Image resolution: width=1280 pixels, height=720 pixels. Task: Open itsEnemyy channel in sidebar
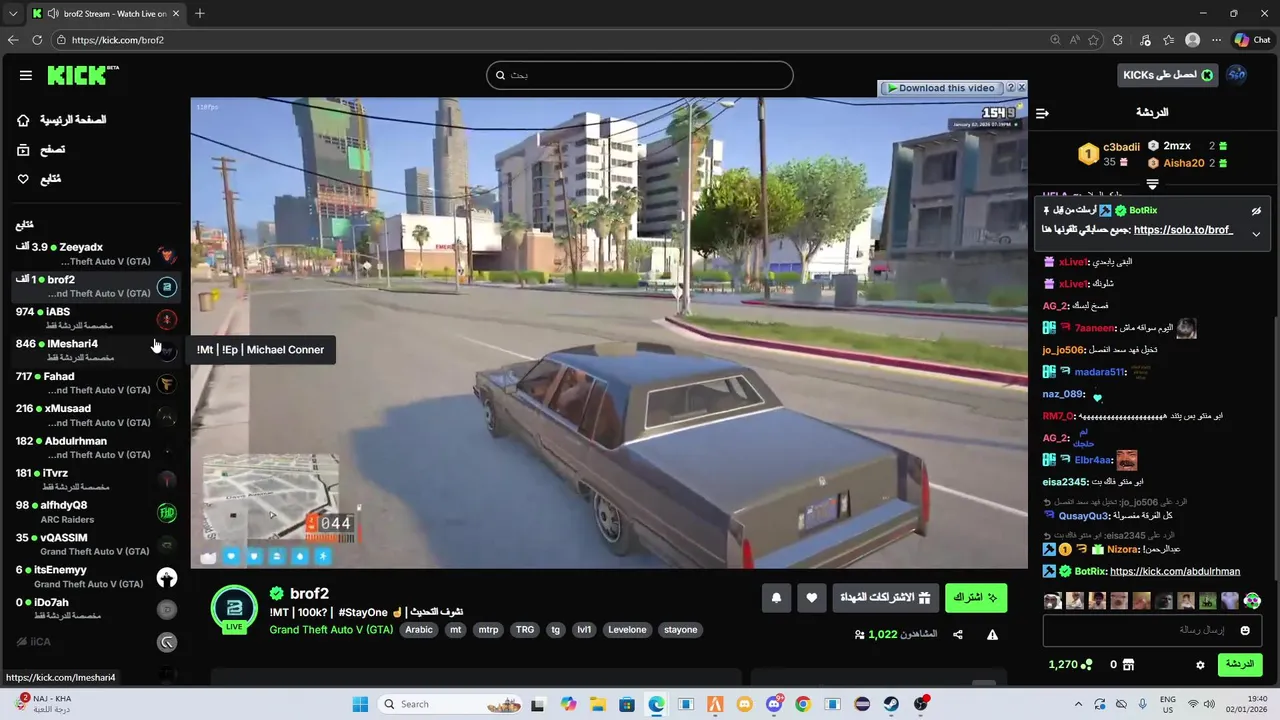point(95,577)
